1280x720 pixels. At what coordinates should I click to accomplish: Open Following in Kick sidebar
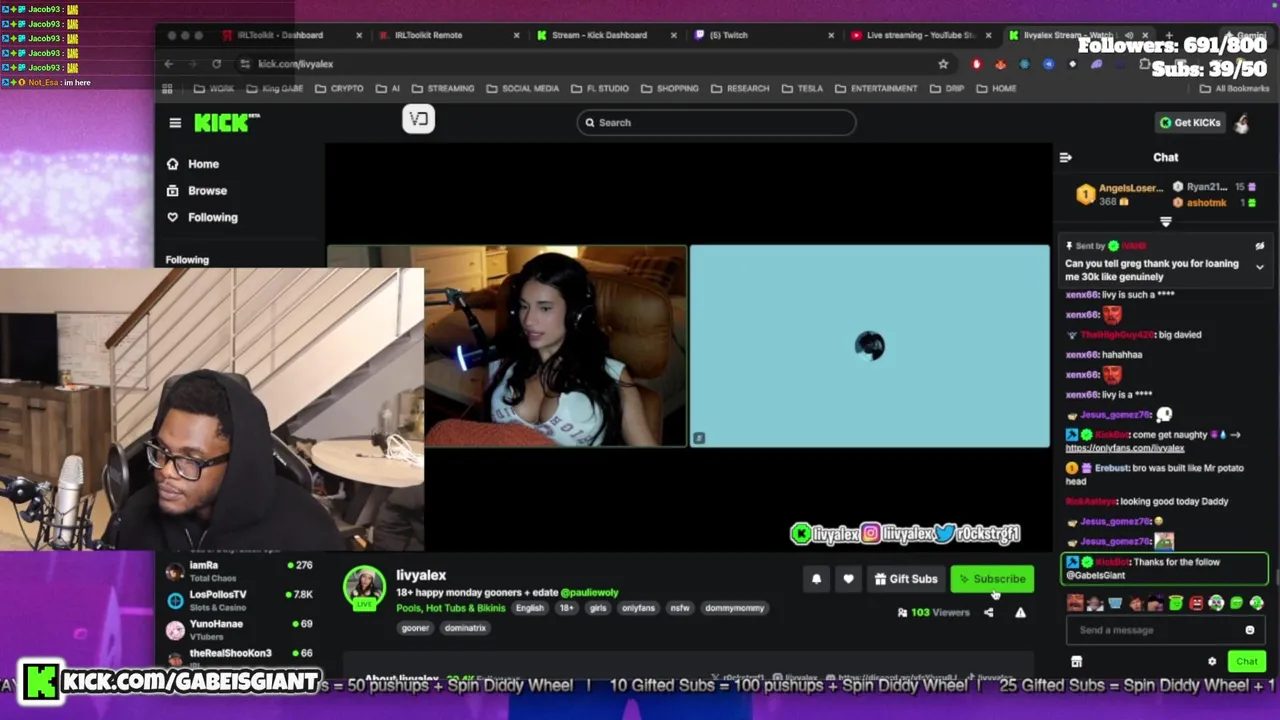[x=203, y=217]
